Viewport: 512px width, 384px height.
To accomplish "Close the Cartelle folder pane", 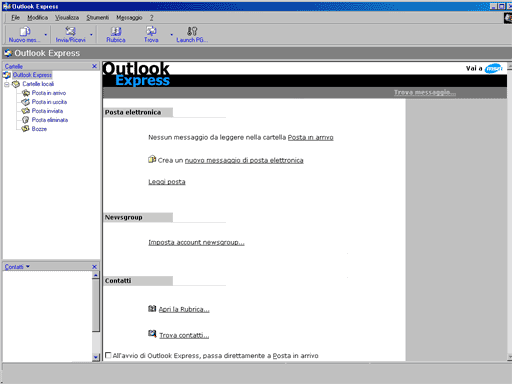I will pos(94,66).
